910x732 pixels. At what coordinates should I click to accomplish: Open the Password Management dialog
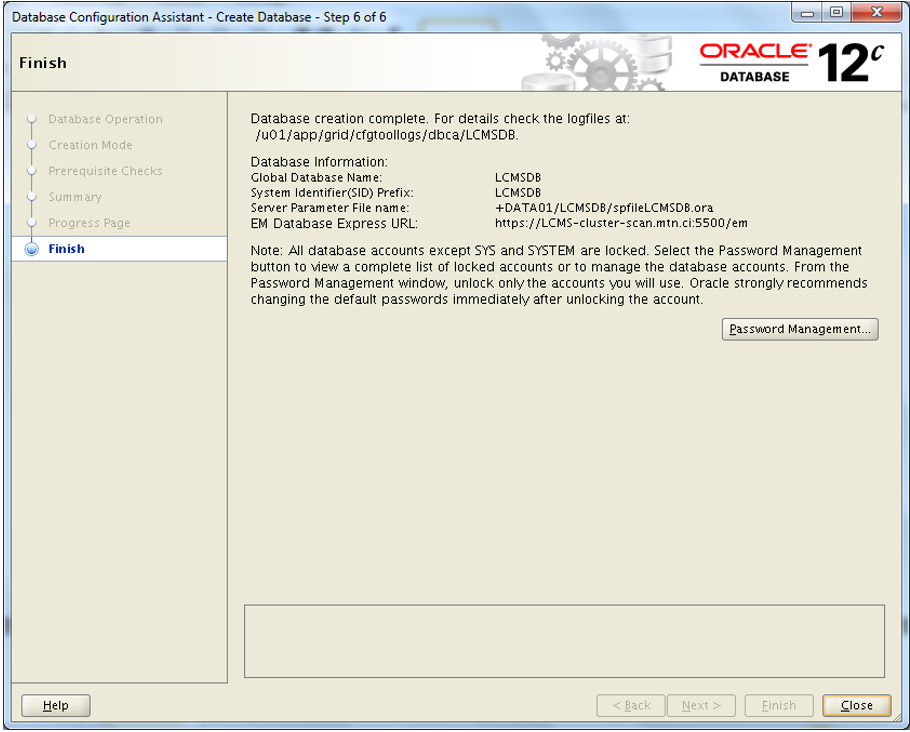[800, 329]
